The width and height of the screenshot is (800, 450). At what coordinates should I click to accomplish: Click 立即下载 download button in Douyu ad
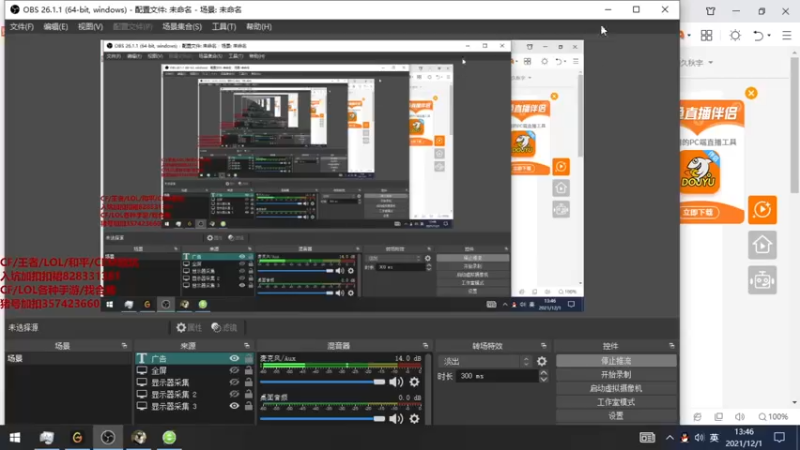point(698,212)
